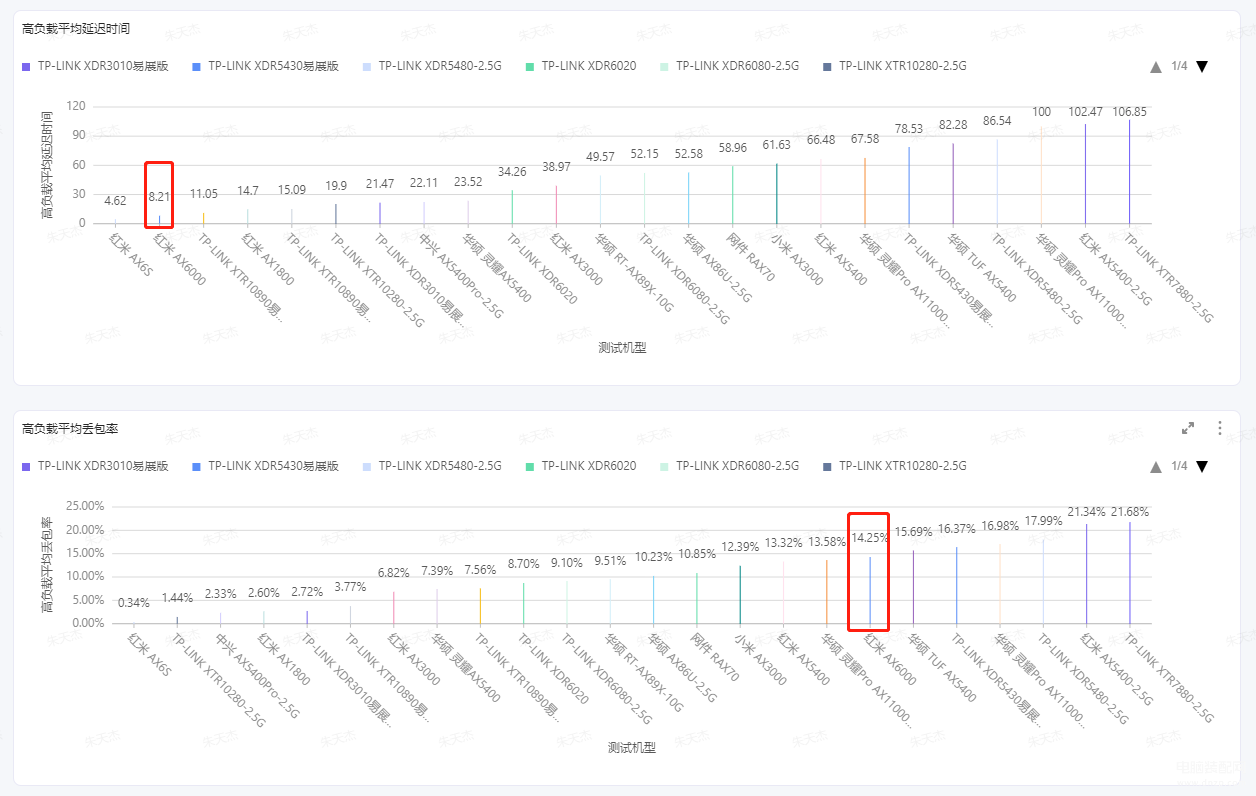The image size is (1256, 796).
Task: Click 测试机型 axis title under 延迟时间 chart
Action: [x=622, y=347]
